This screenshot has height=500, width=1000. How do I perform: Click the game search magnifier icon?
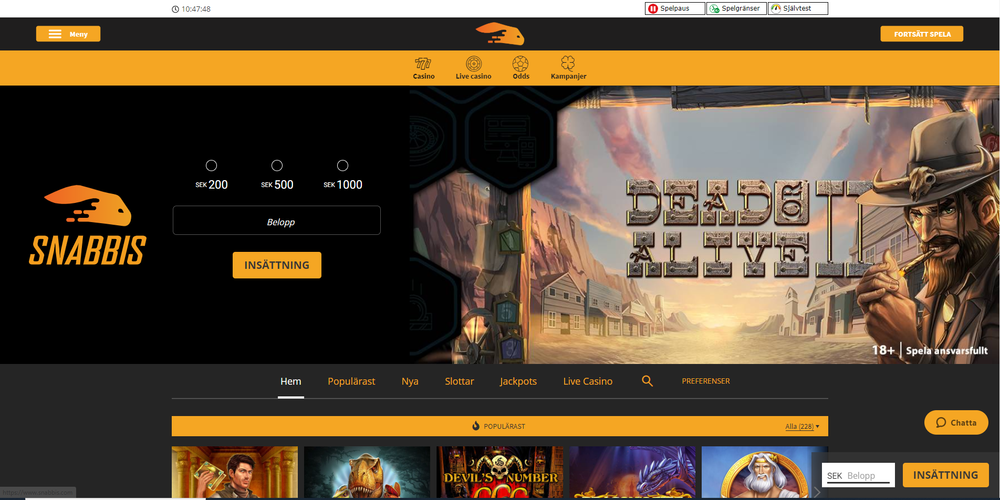click(x=647, y=381)
